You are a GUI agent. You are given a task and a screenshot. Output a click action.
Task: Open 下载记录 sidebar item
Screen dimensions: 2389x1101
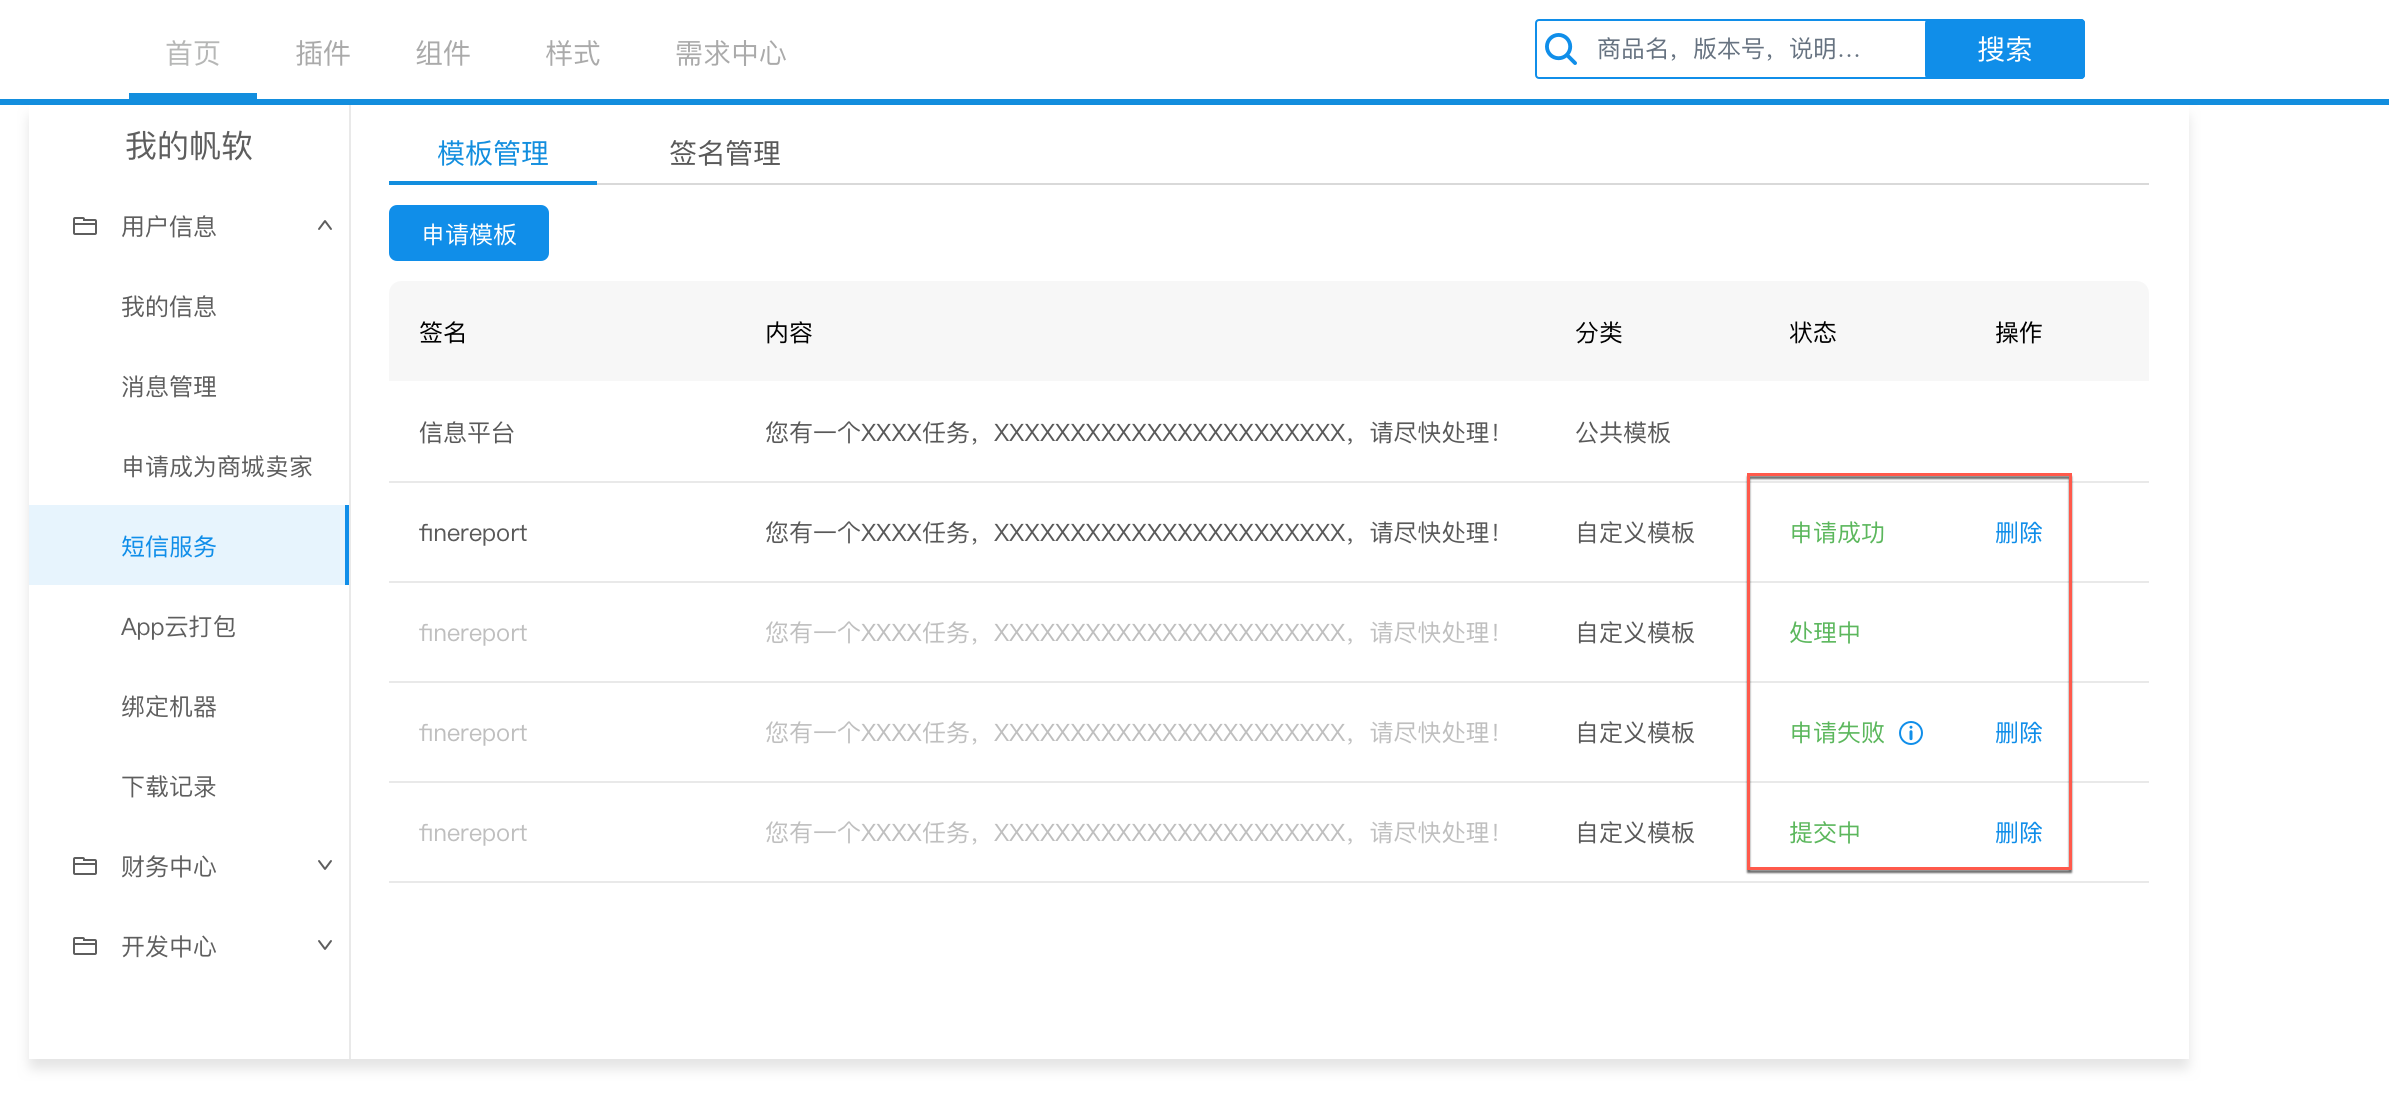coord(169,787)
